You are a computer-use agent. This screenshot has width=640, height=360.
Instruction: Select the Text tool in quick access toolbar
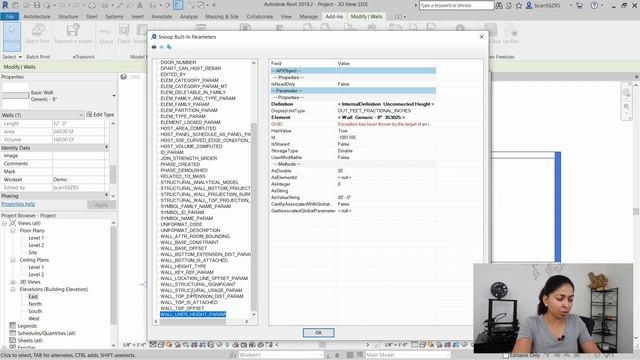(x=140, y=5)
